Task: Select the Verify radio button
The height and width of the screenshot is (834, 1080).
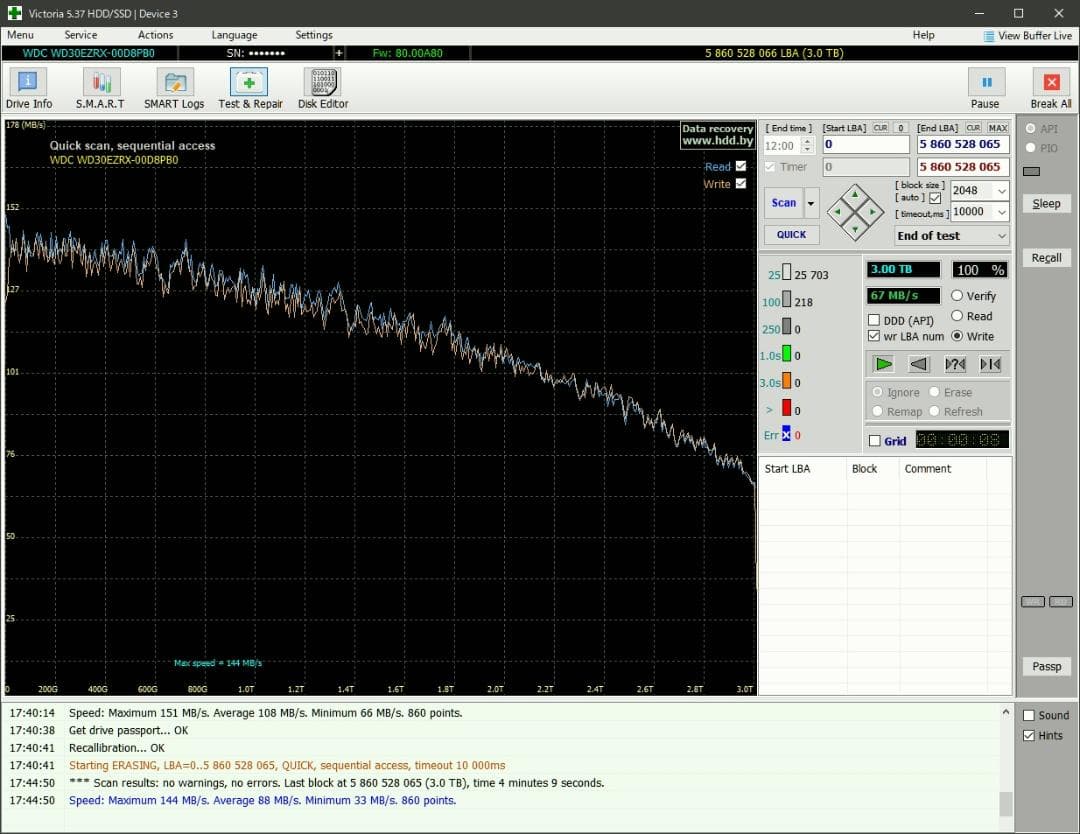Action: (x=957, y=296)
